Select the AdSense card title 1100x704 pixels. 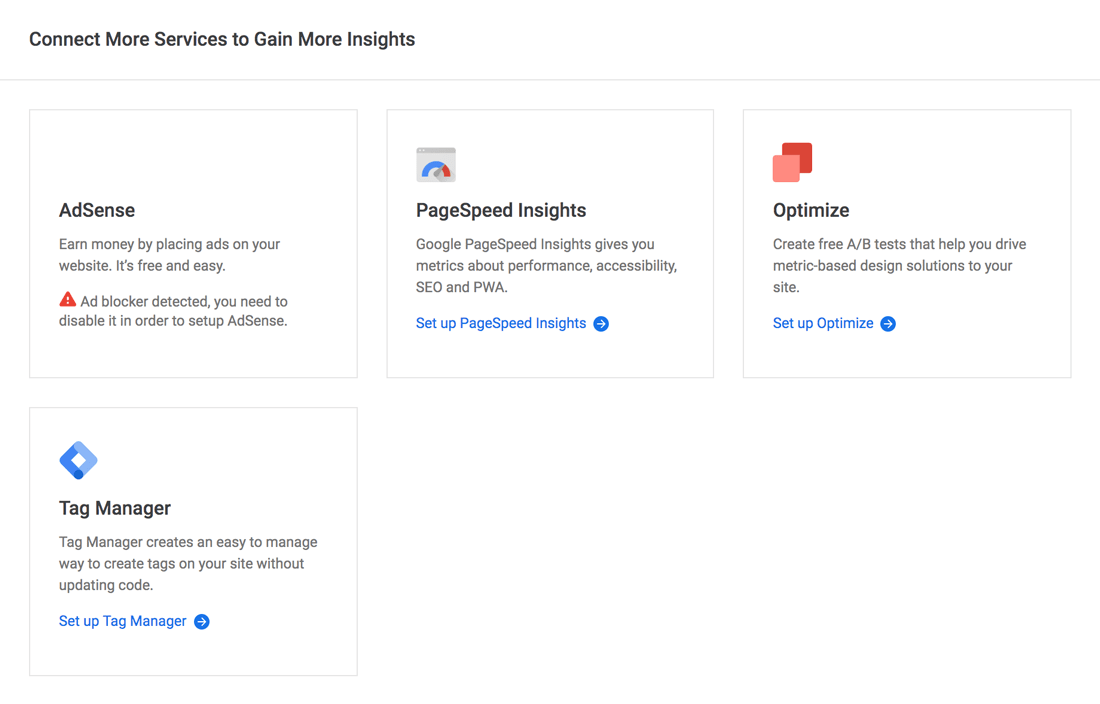click(97, 210)
